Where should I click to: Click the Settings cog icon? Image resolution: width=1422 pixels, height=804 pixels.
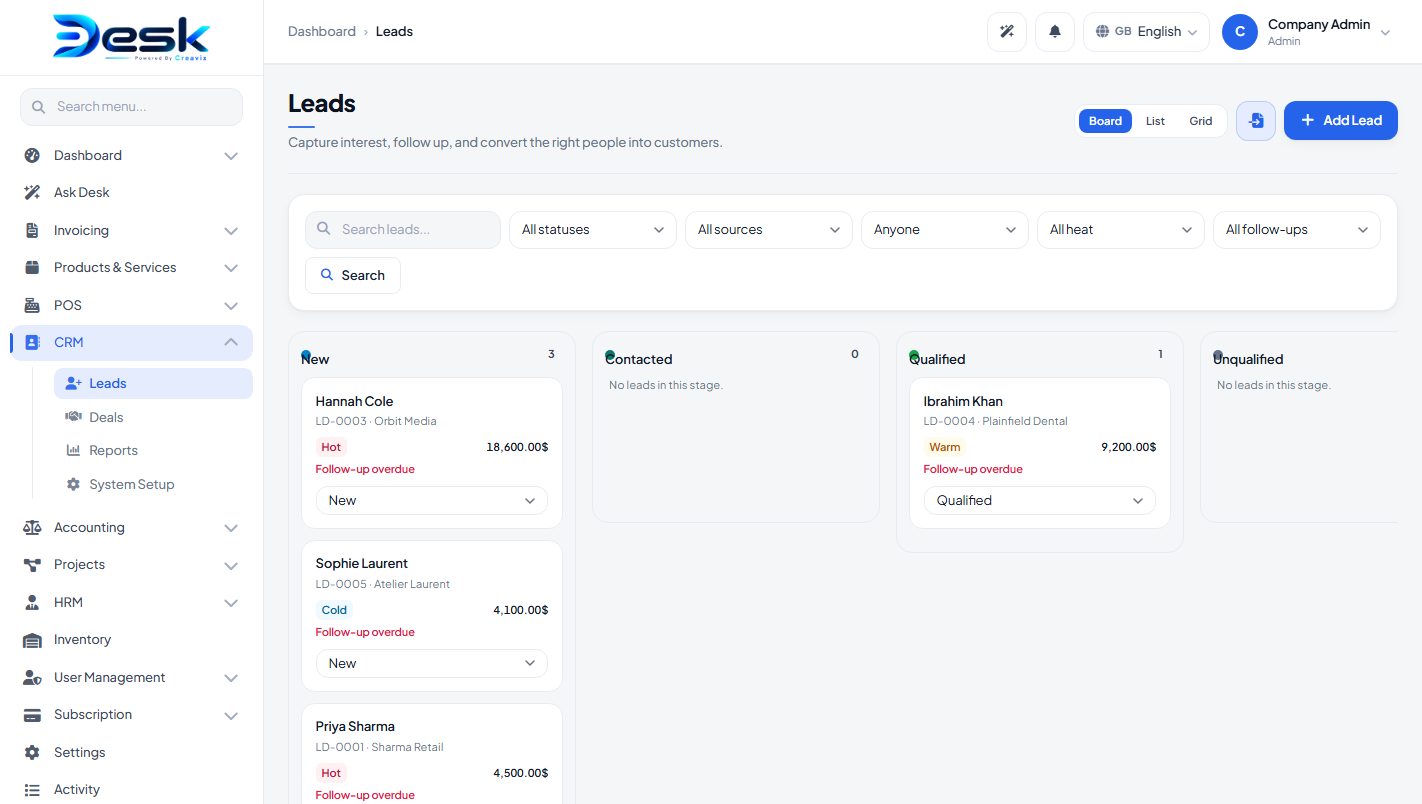coord(32,752)
